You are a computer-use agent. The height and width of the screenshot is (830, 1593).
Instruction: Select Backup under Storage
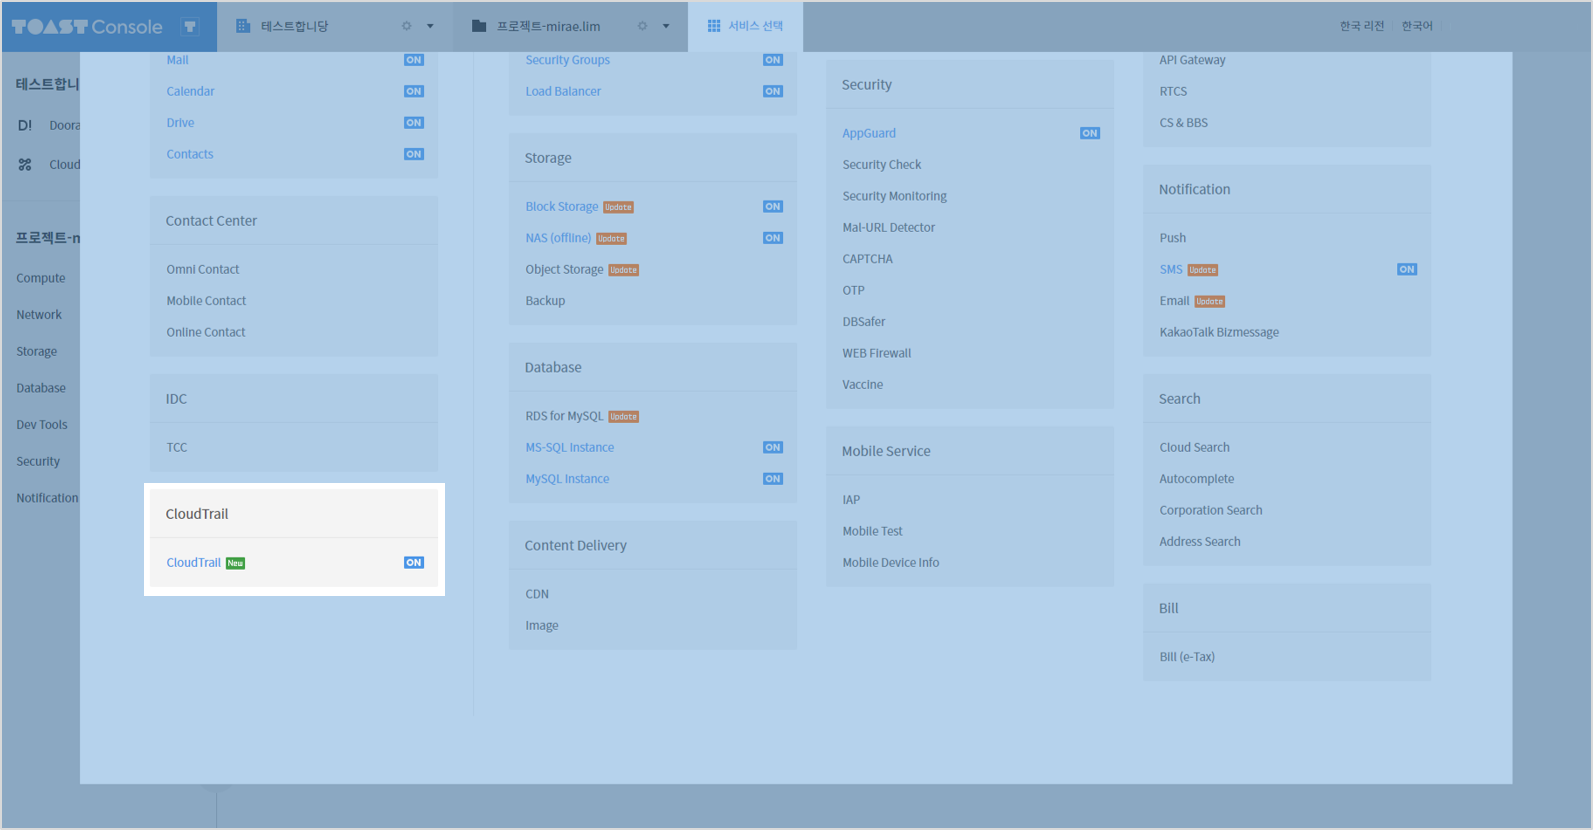(x=545, y=301)
